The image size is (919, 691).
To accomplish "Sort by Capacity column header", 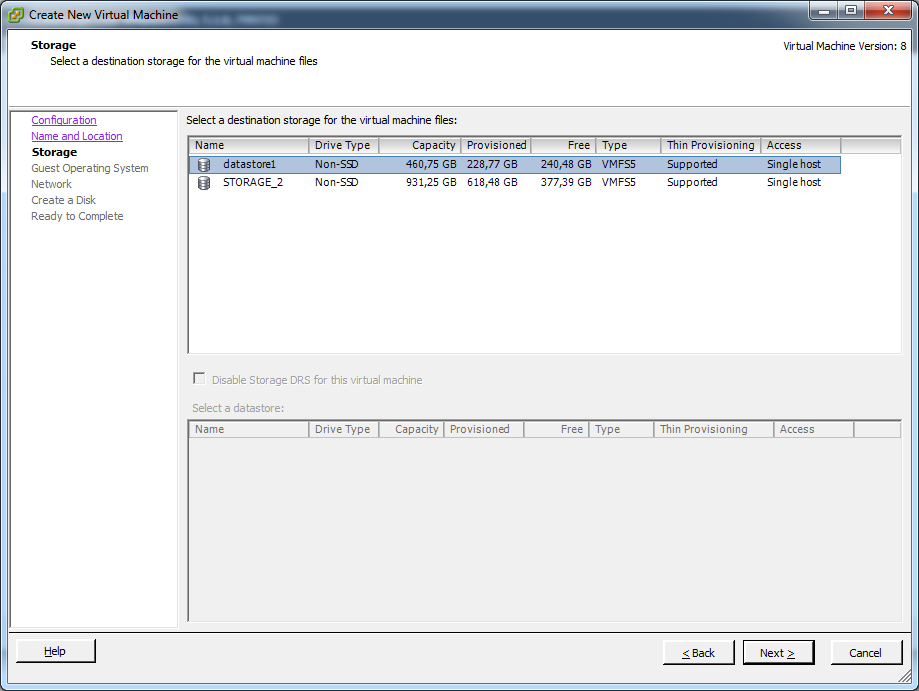I will coord(419,145).
